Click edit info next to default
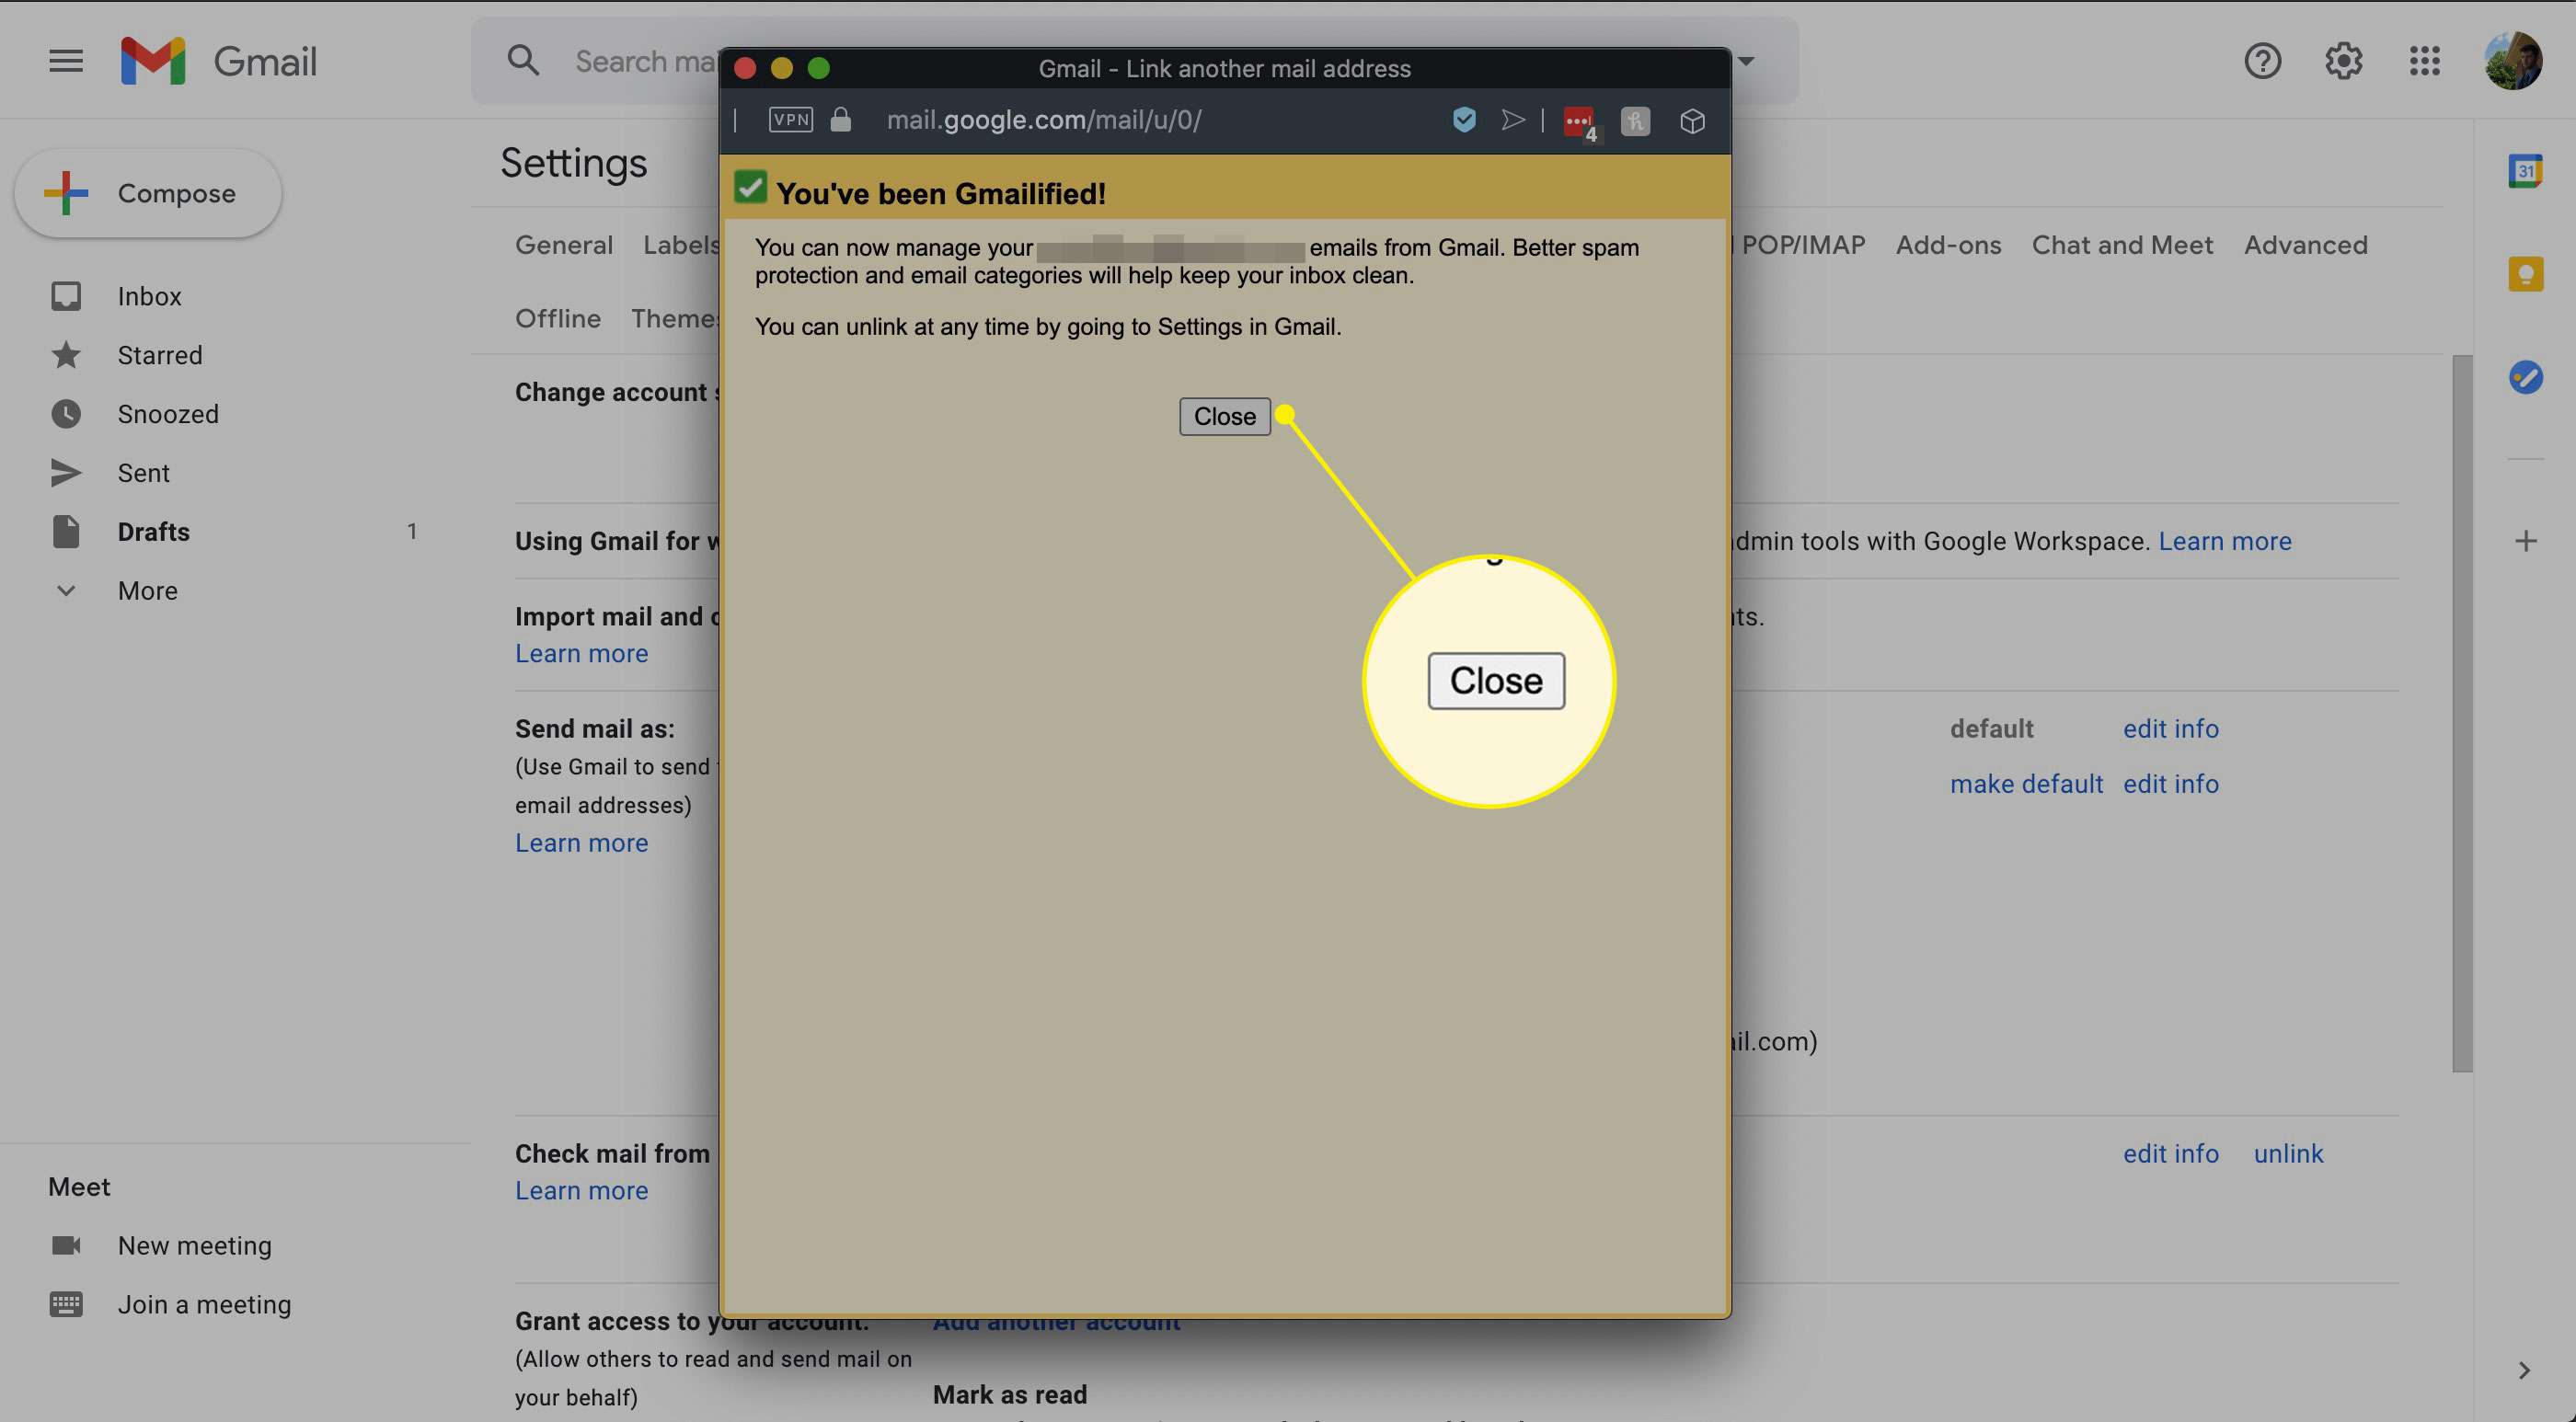The width and height of the screenshot is (2576, 1422). point(2170,729)
